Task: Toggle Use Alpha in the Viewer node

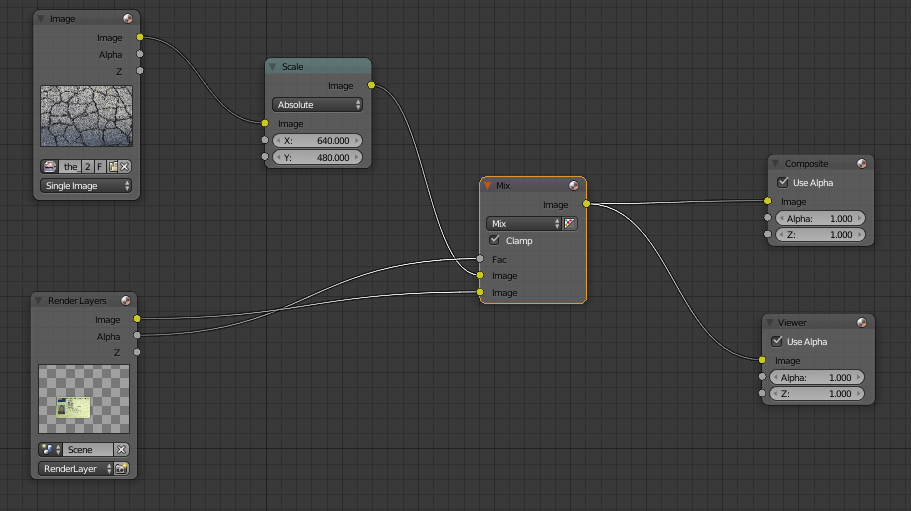Action: coord(777,341)
